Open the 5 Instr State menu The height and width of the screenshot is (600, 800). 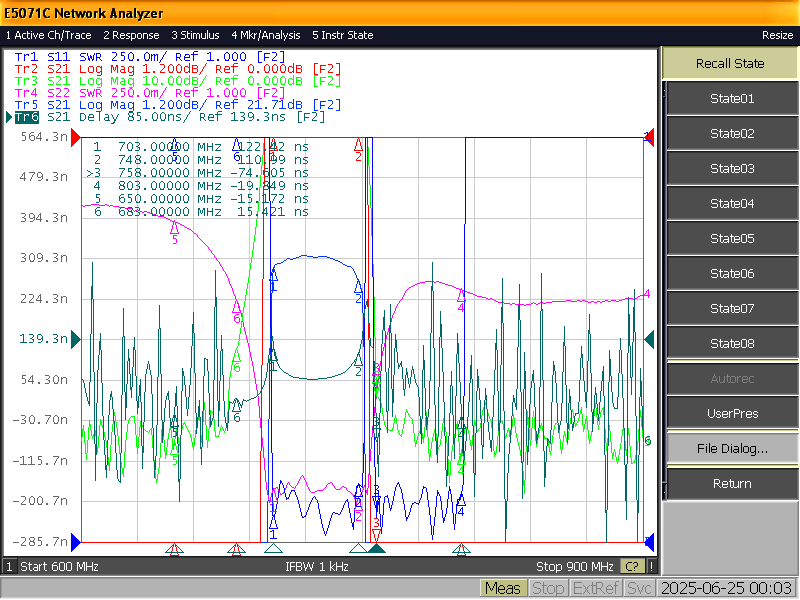point(342,35)
